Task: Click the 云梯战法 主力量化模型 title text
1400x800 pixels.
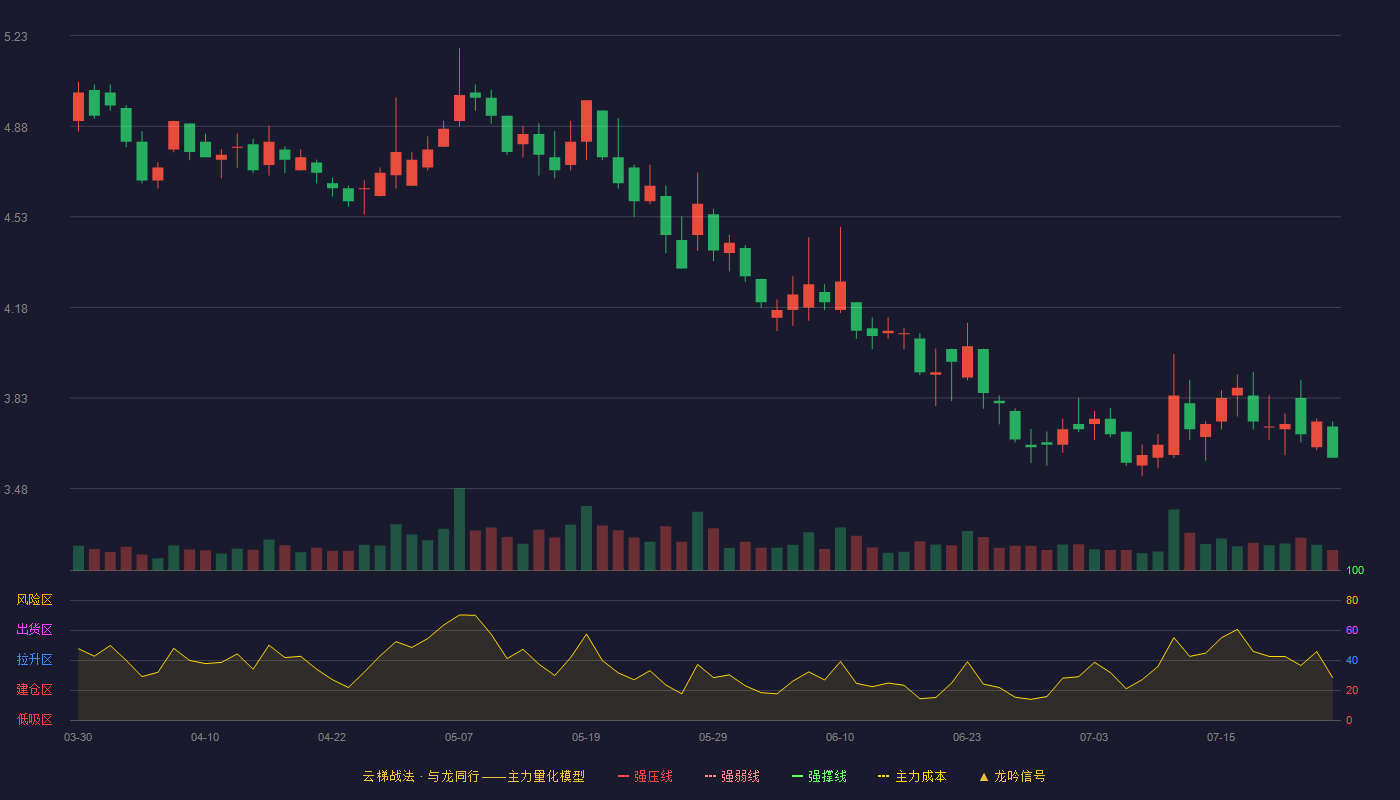Action: (474, 776)
